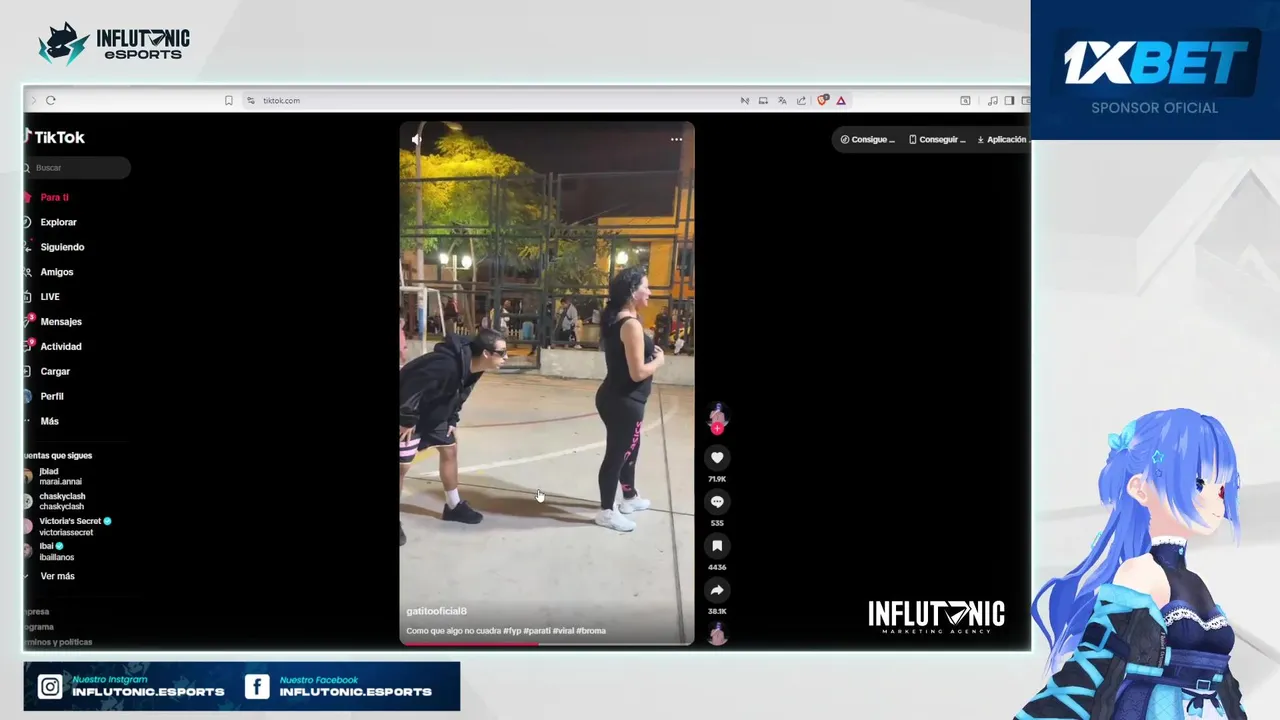Image resolution: width=1280 pixels, height=720 pixels.
Task: Click Términos y políticas footer link
Action: click(x=60, y=642)
